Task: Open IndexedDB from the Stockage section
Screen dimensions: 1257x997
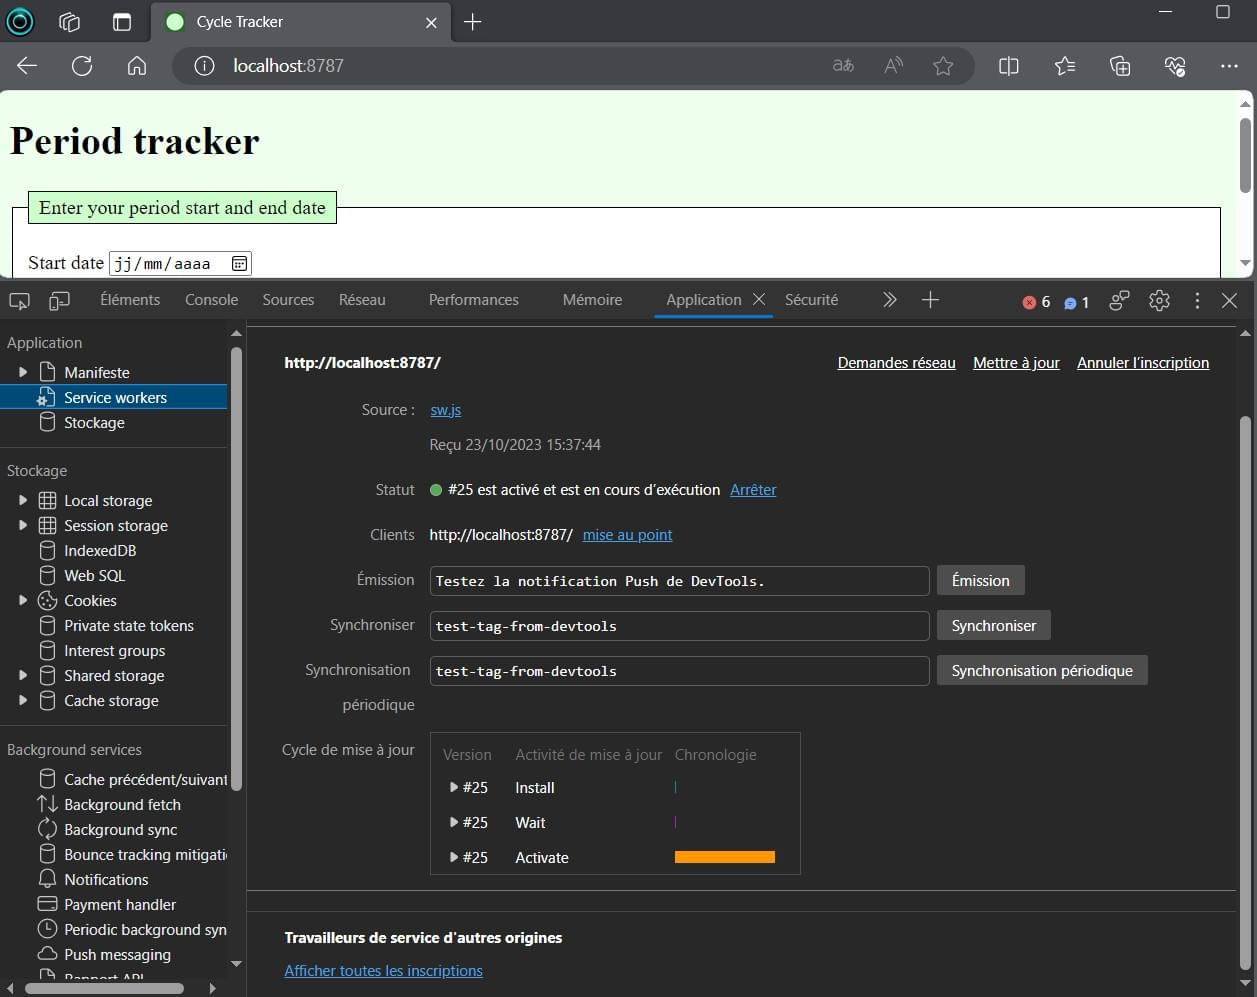Action: click(99, 550)
